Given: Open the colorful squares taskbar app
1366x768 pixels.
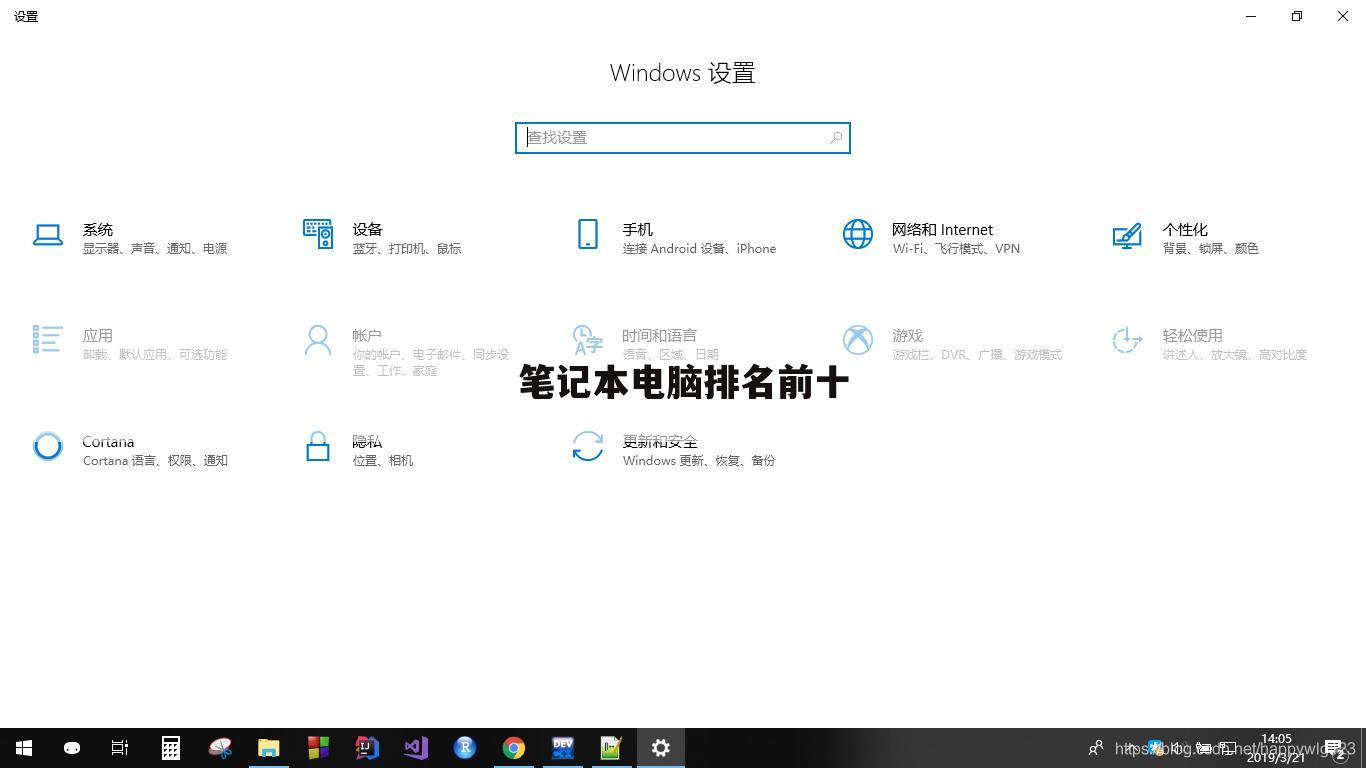Looking at the screenshot, I should [x=318, y=748].
